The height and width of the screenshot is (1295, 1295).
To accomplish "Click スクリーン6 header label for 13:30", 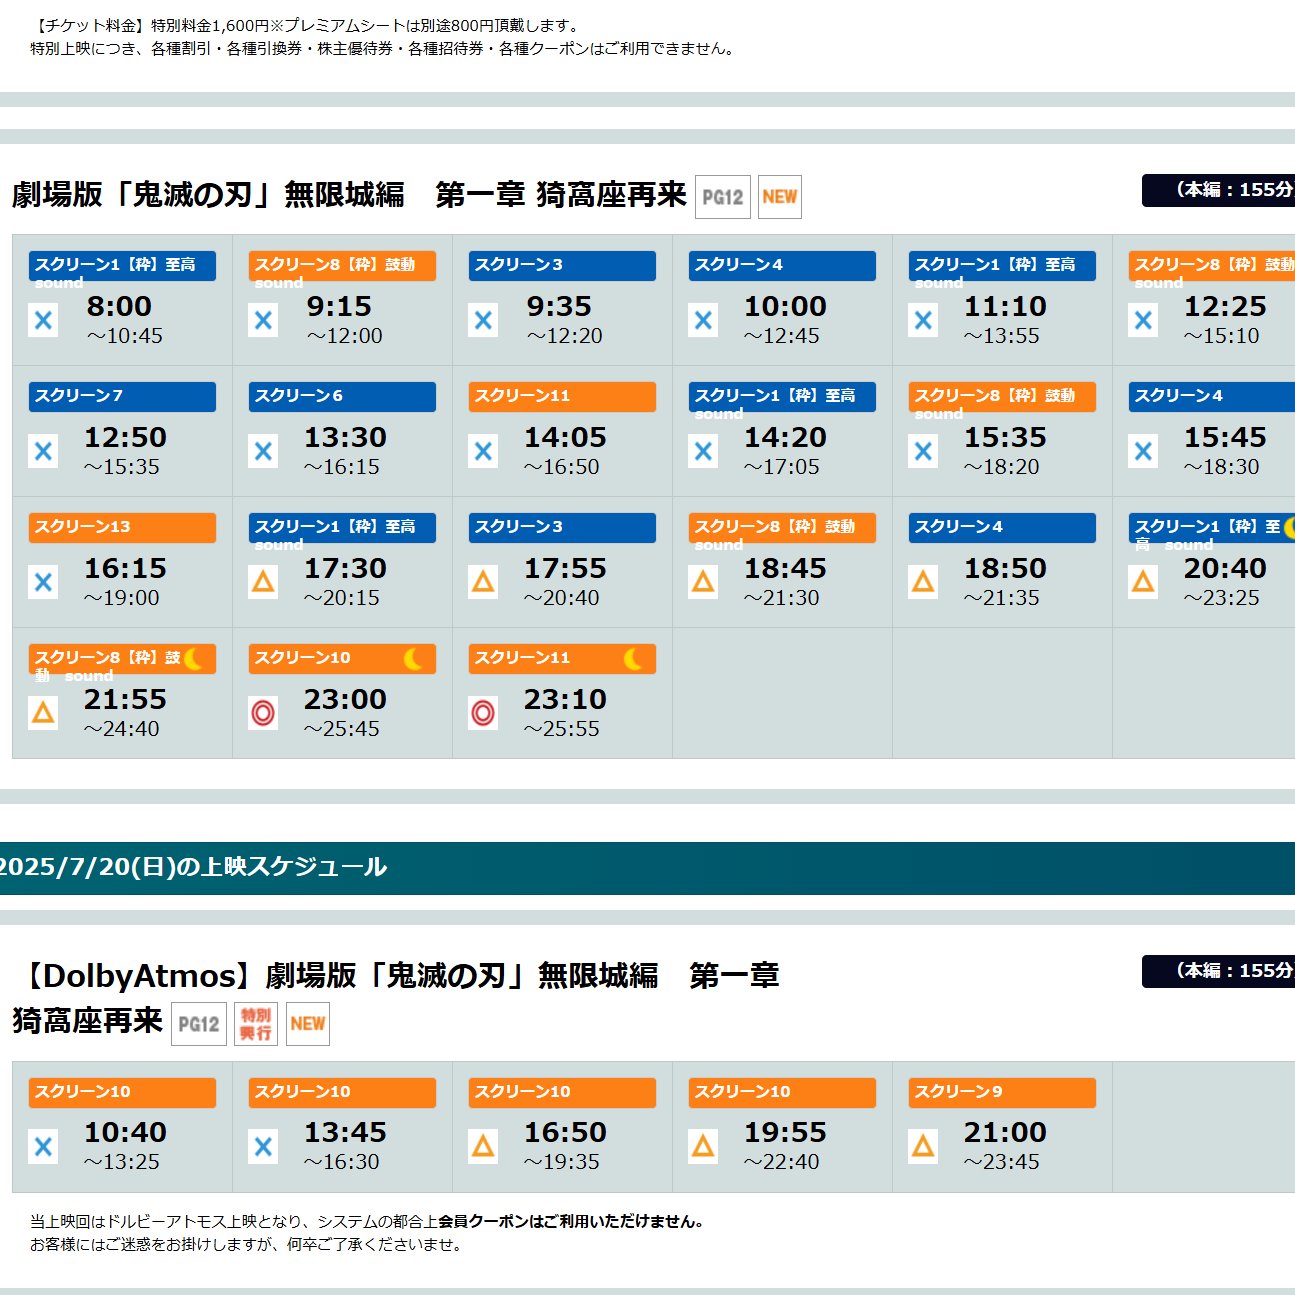I will point(342,396).
